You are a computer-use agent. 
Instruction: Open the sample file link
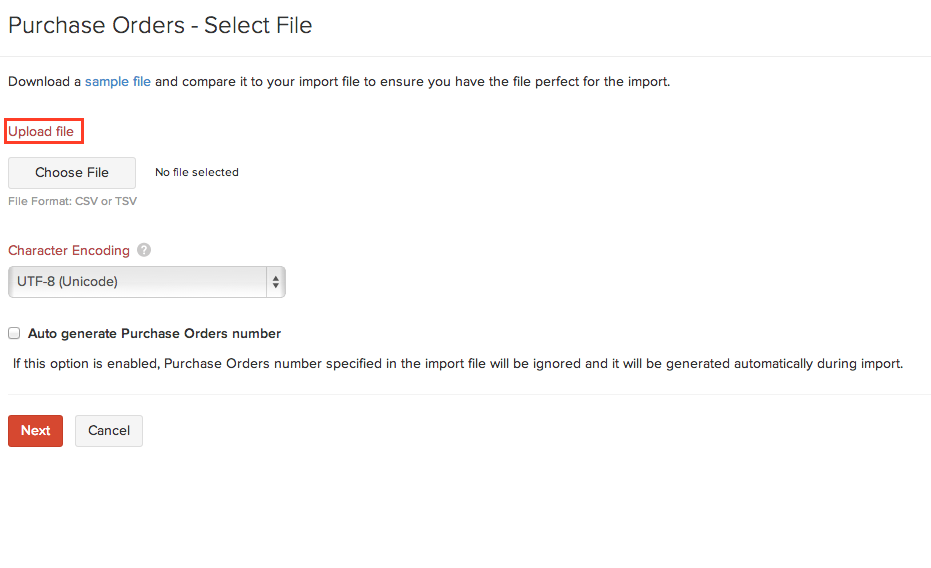click(118, 81)
